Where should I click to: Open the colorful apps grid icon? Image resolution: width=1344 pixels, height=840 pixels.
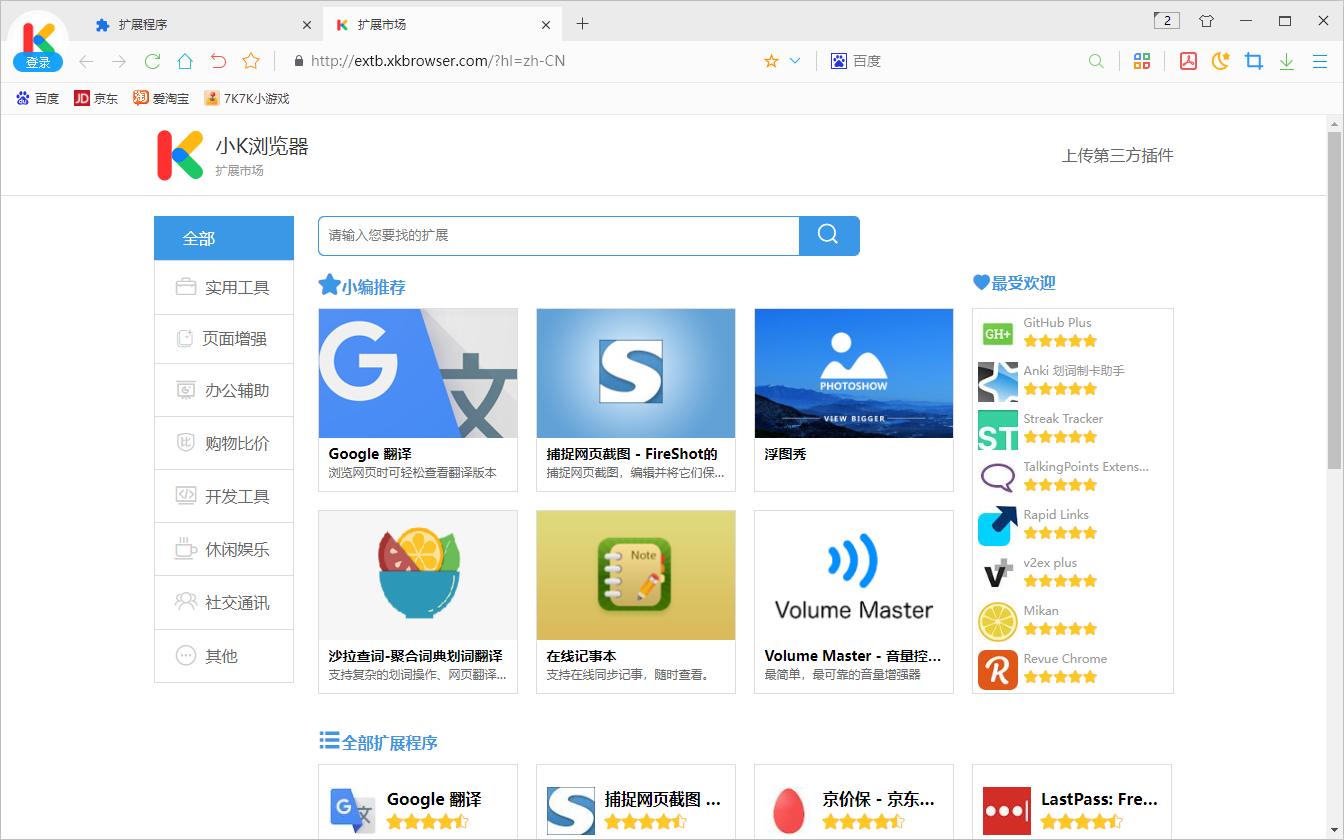pyautogui.click(x=1141, y=61)
